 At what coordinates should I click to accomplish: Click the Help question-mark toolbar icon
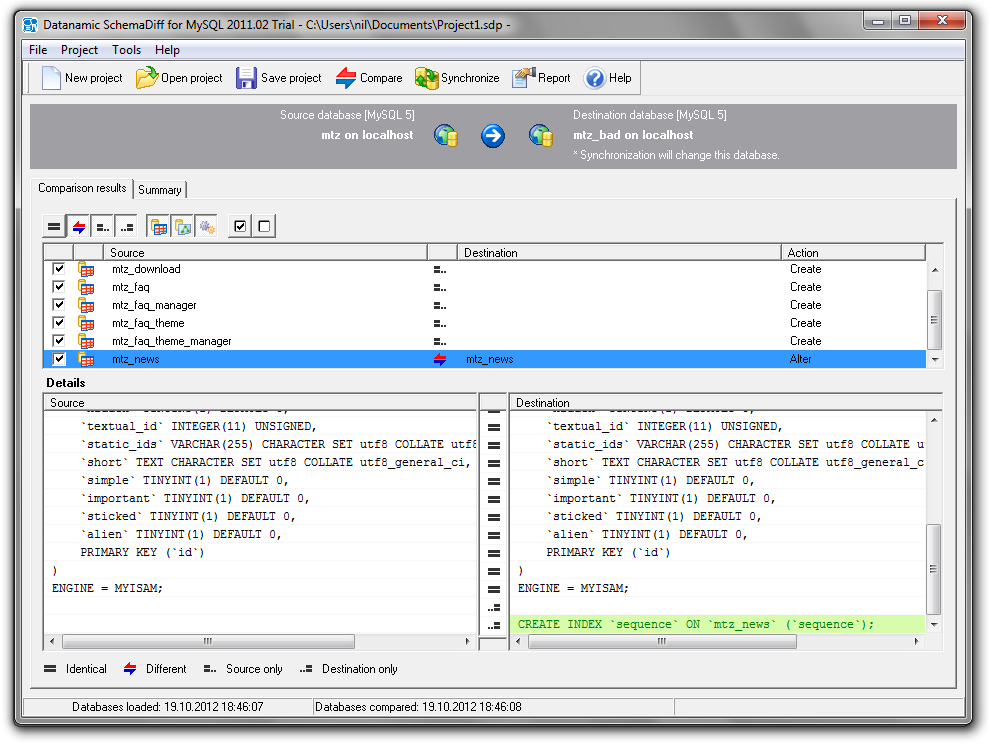(594, 78)
